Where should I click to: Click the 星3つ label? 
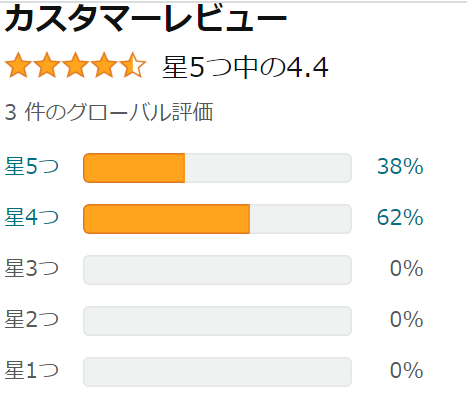32,268
